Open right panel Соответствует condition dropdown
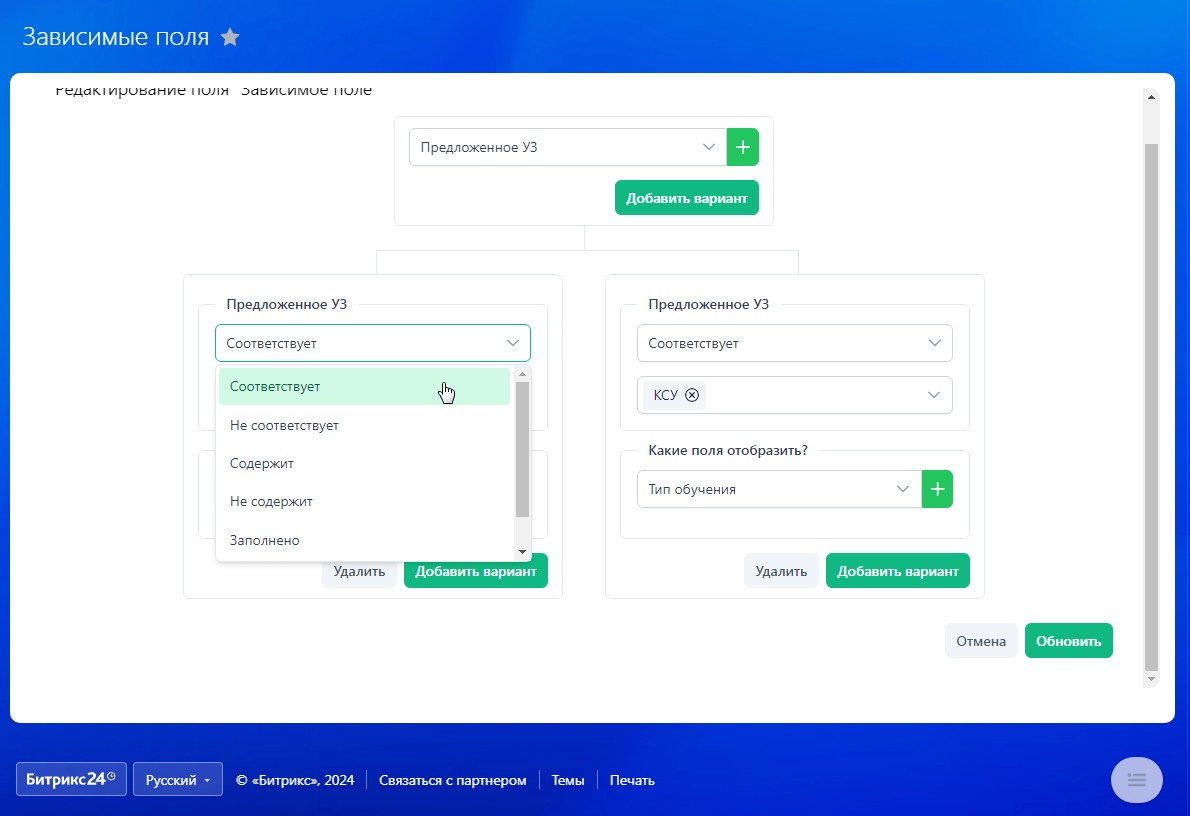 (794, 343)
